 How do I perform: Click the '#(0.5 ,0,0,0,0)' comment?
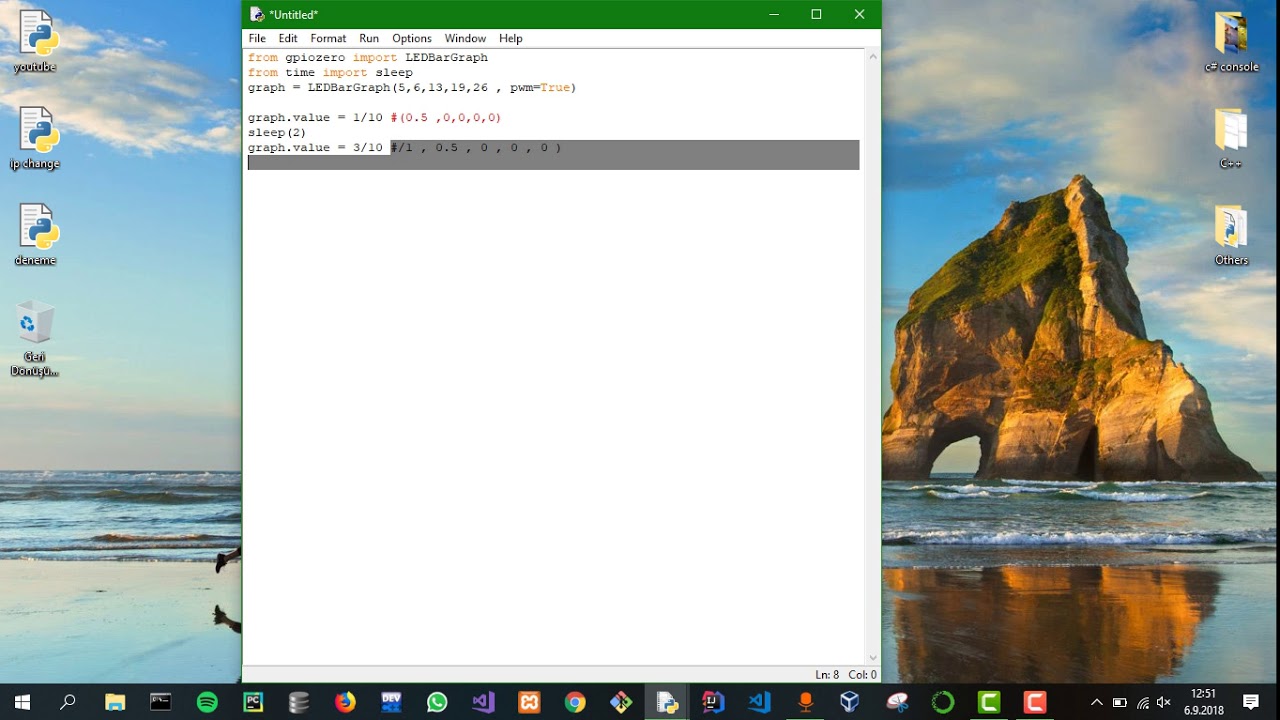tap(446, 118)
